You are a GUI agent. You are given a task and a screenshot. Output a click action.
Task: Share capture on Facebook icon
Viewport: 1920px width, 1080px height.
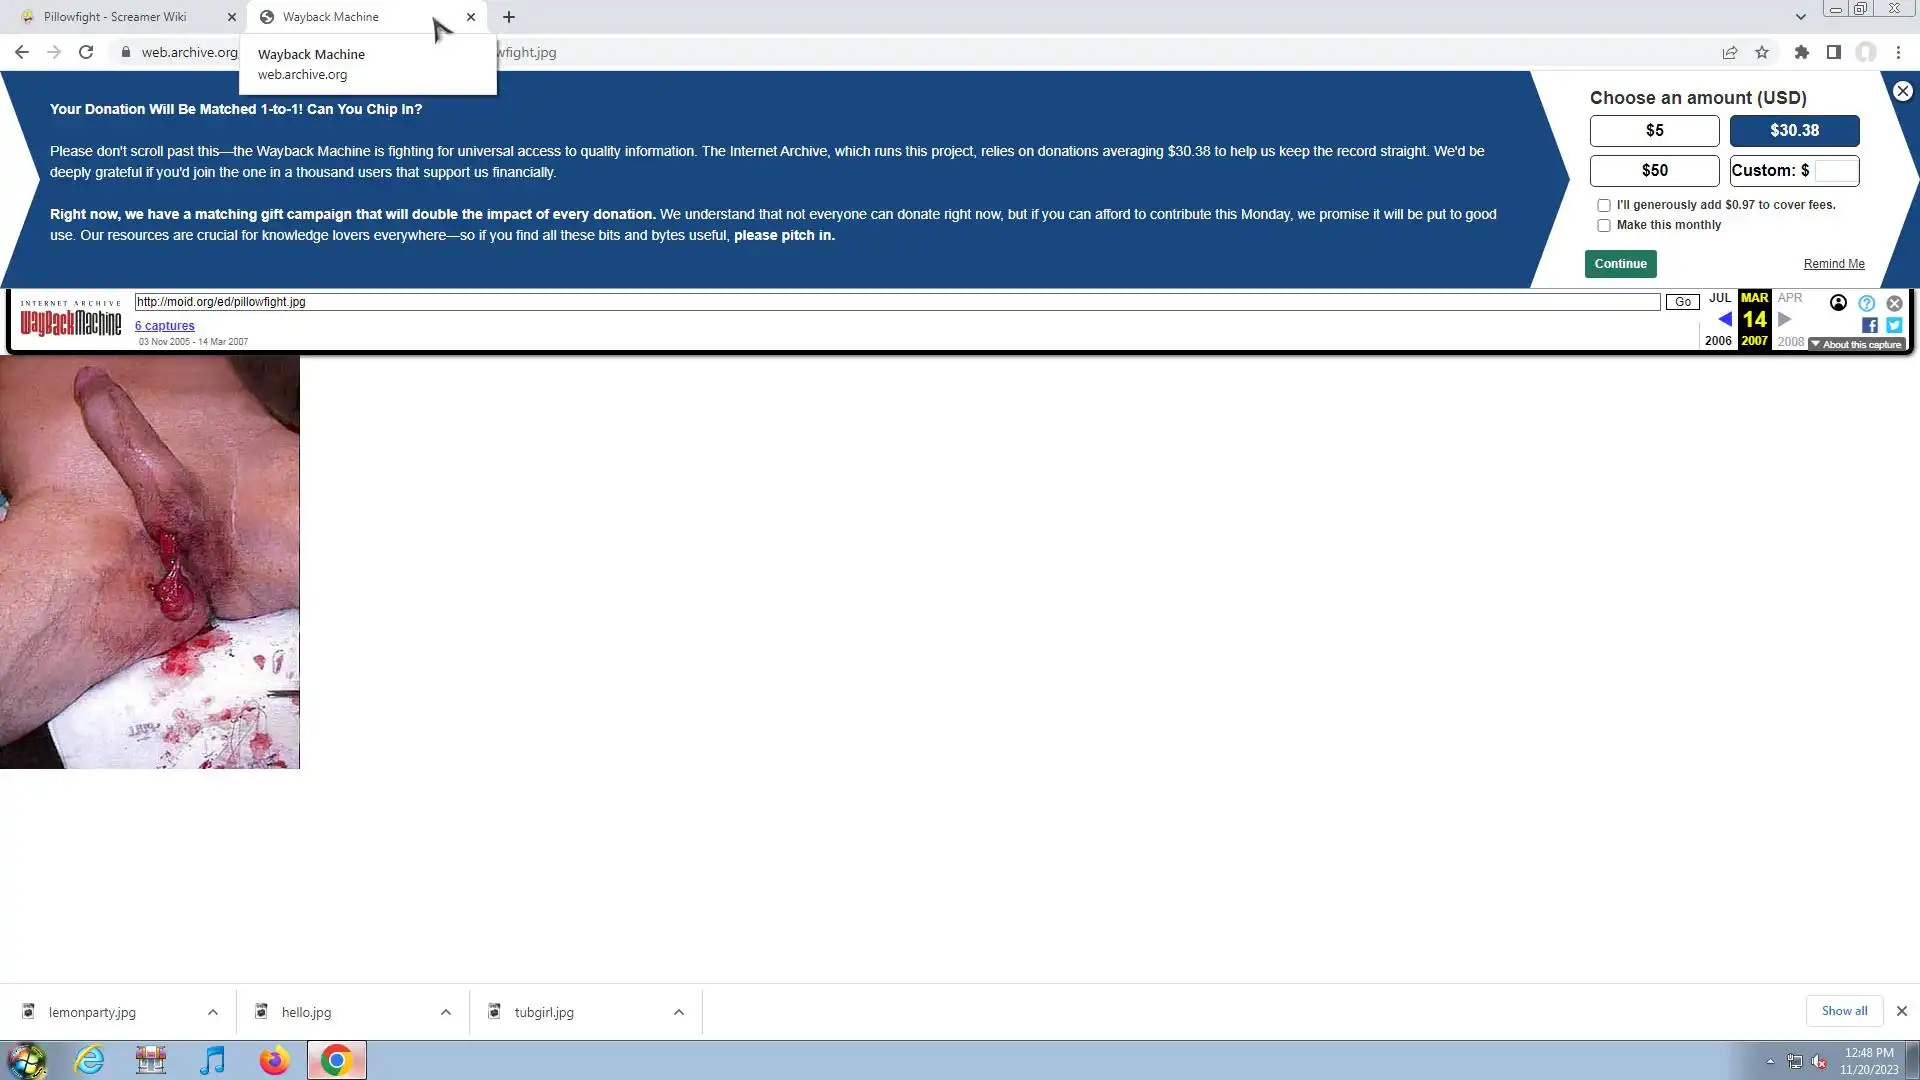point(1869,325)
